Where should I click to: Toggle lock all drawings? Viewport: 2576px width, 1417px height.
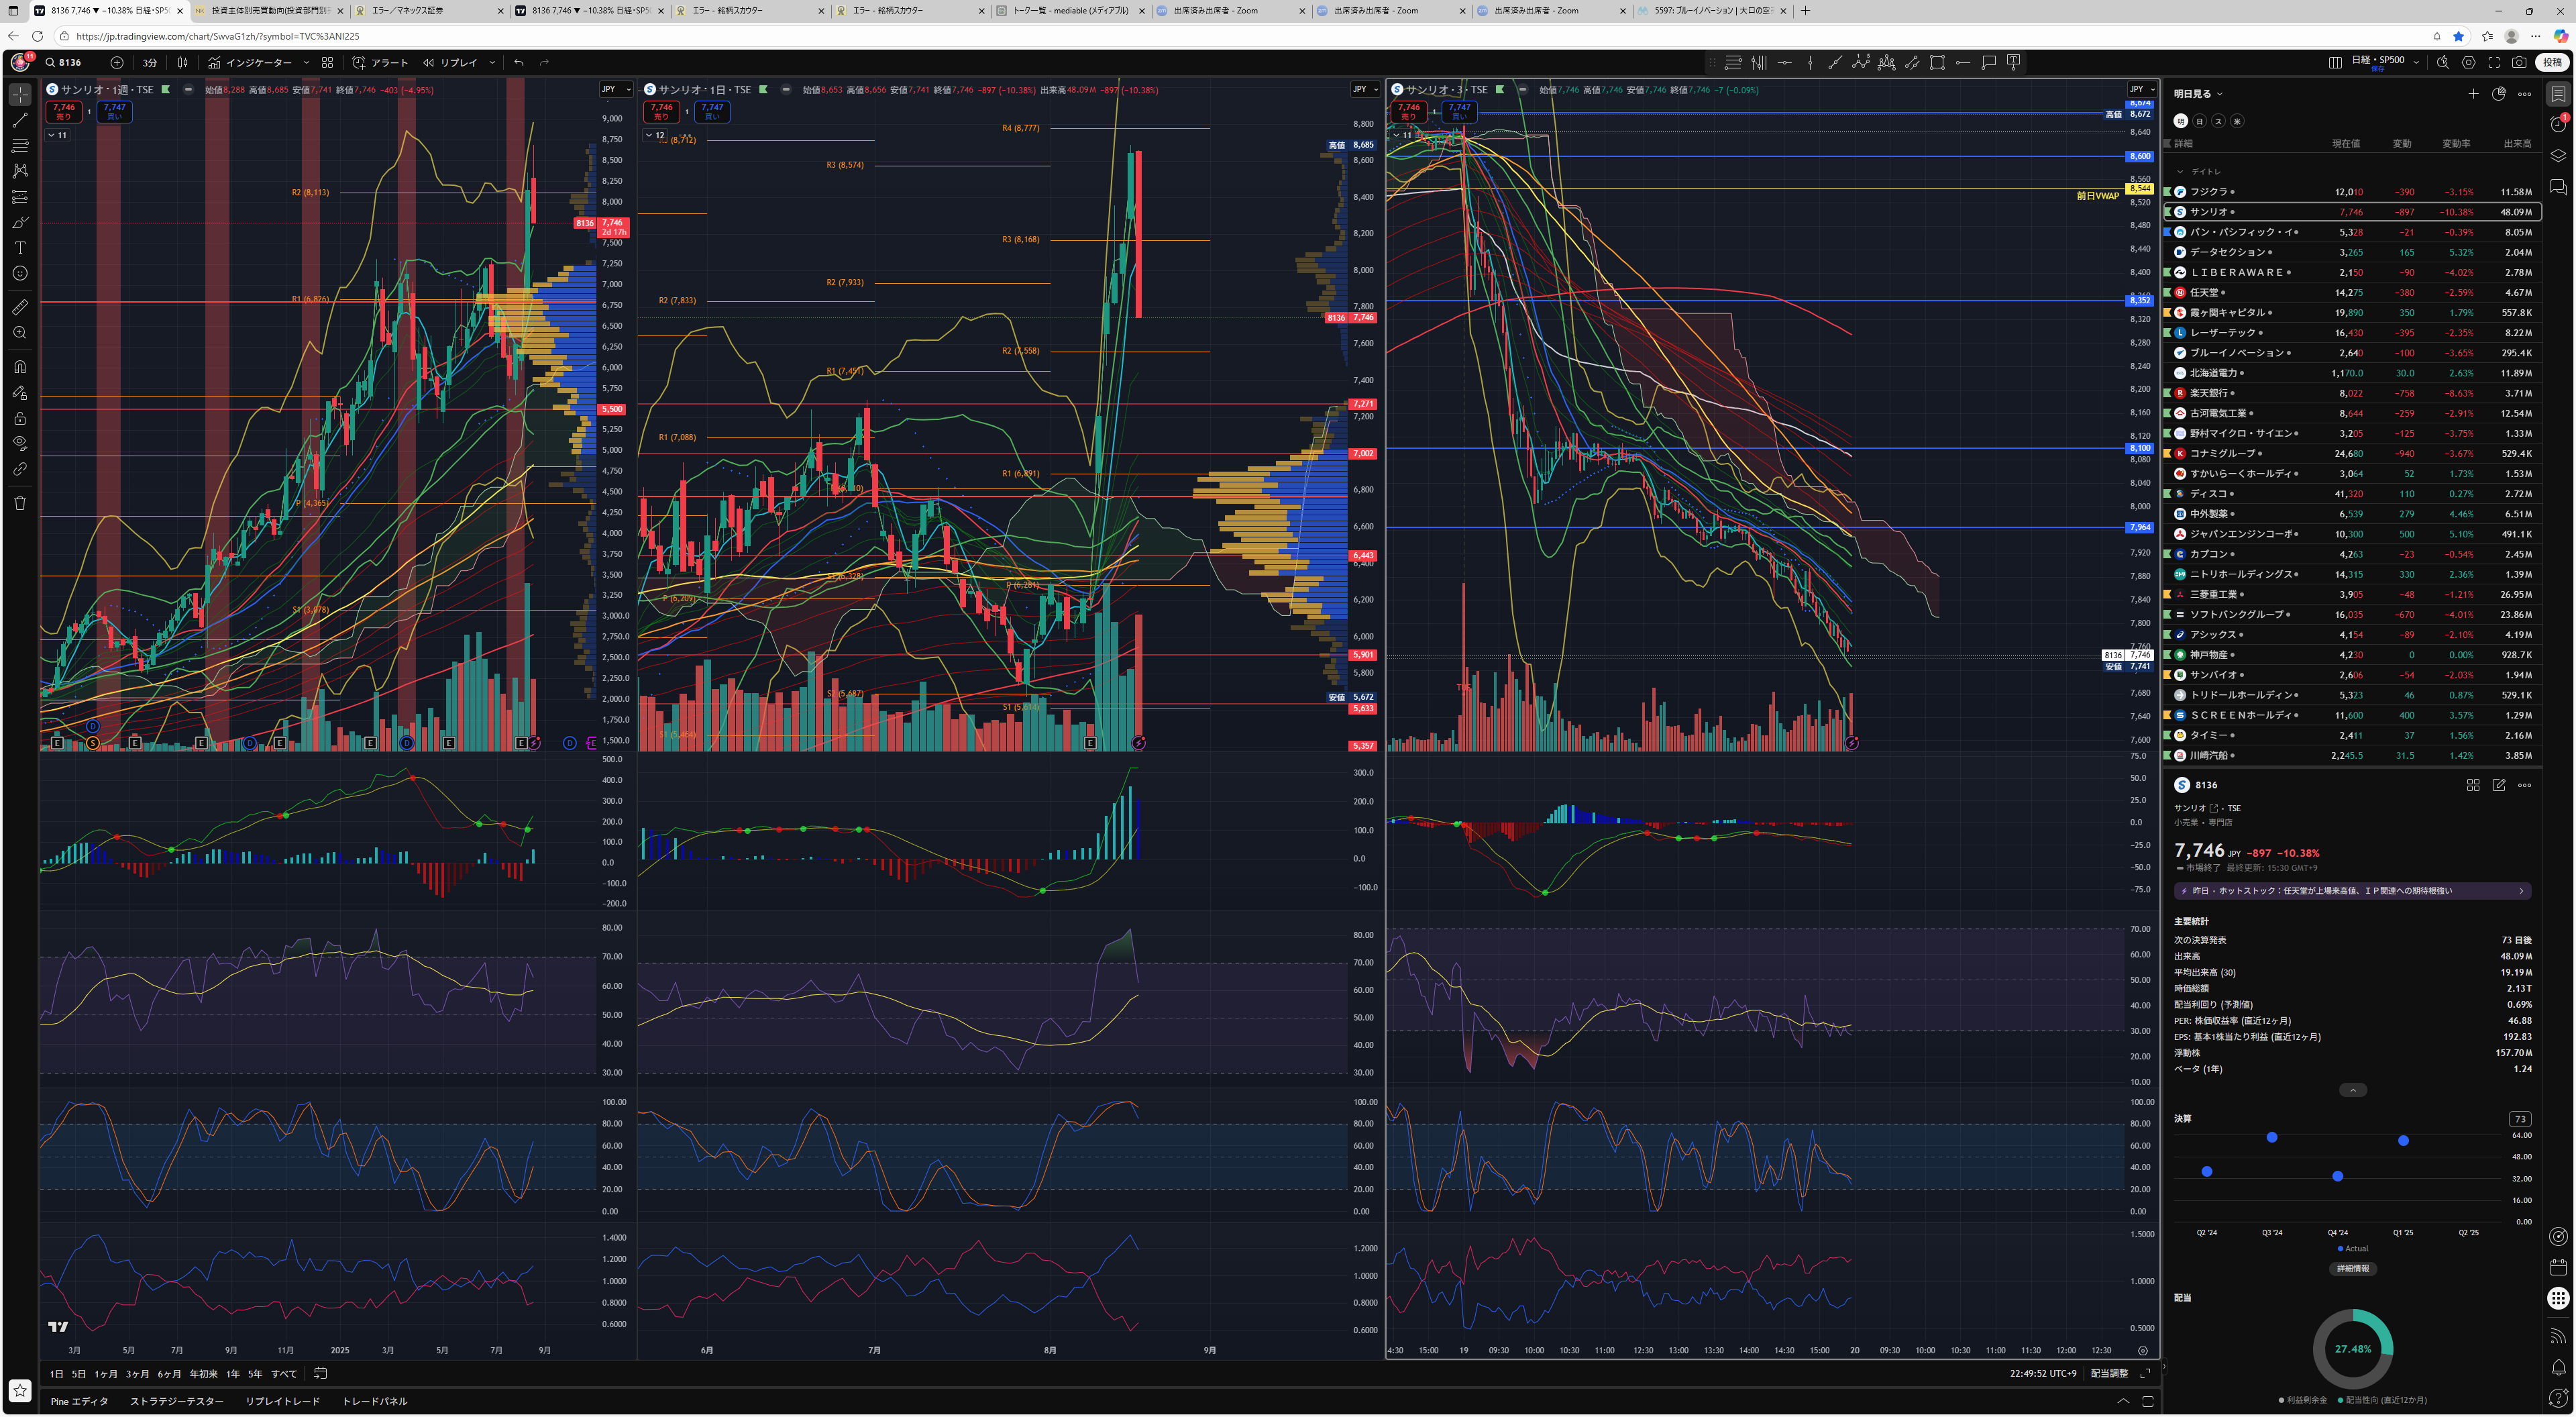(x=20, y=418)
